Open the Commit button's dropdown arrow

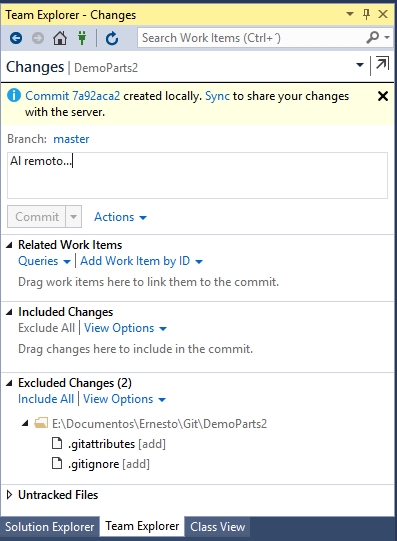pyautogui.click(x=73, y=217)
